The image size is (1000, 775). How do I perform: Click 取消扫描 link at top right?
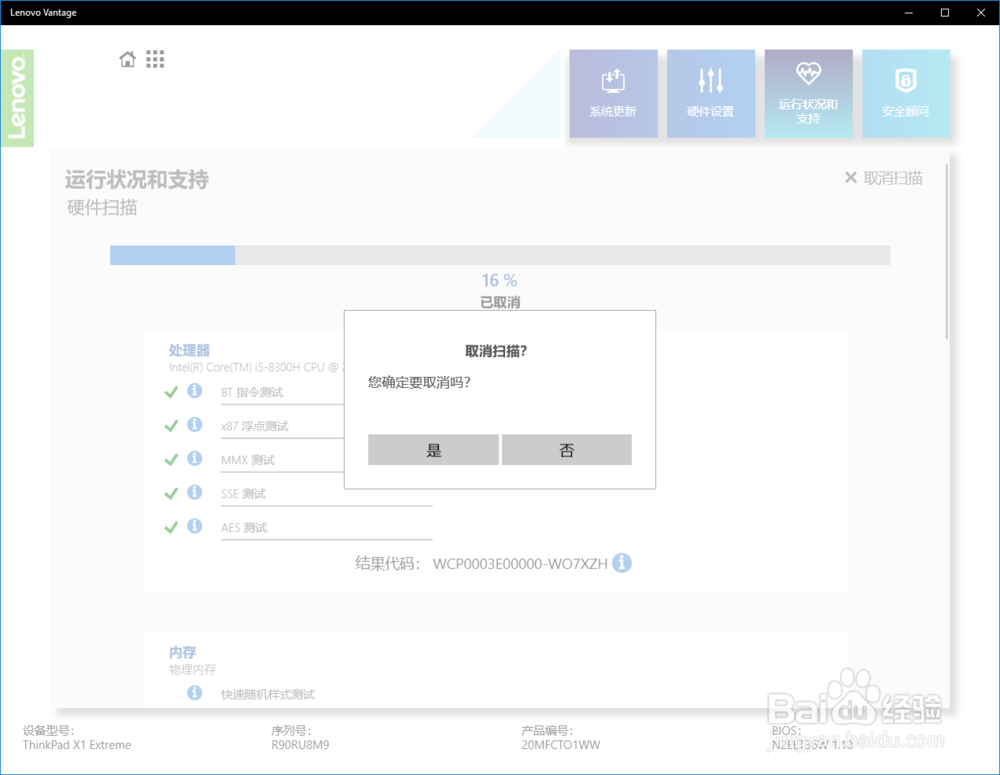(883, 178)
